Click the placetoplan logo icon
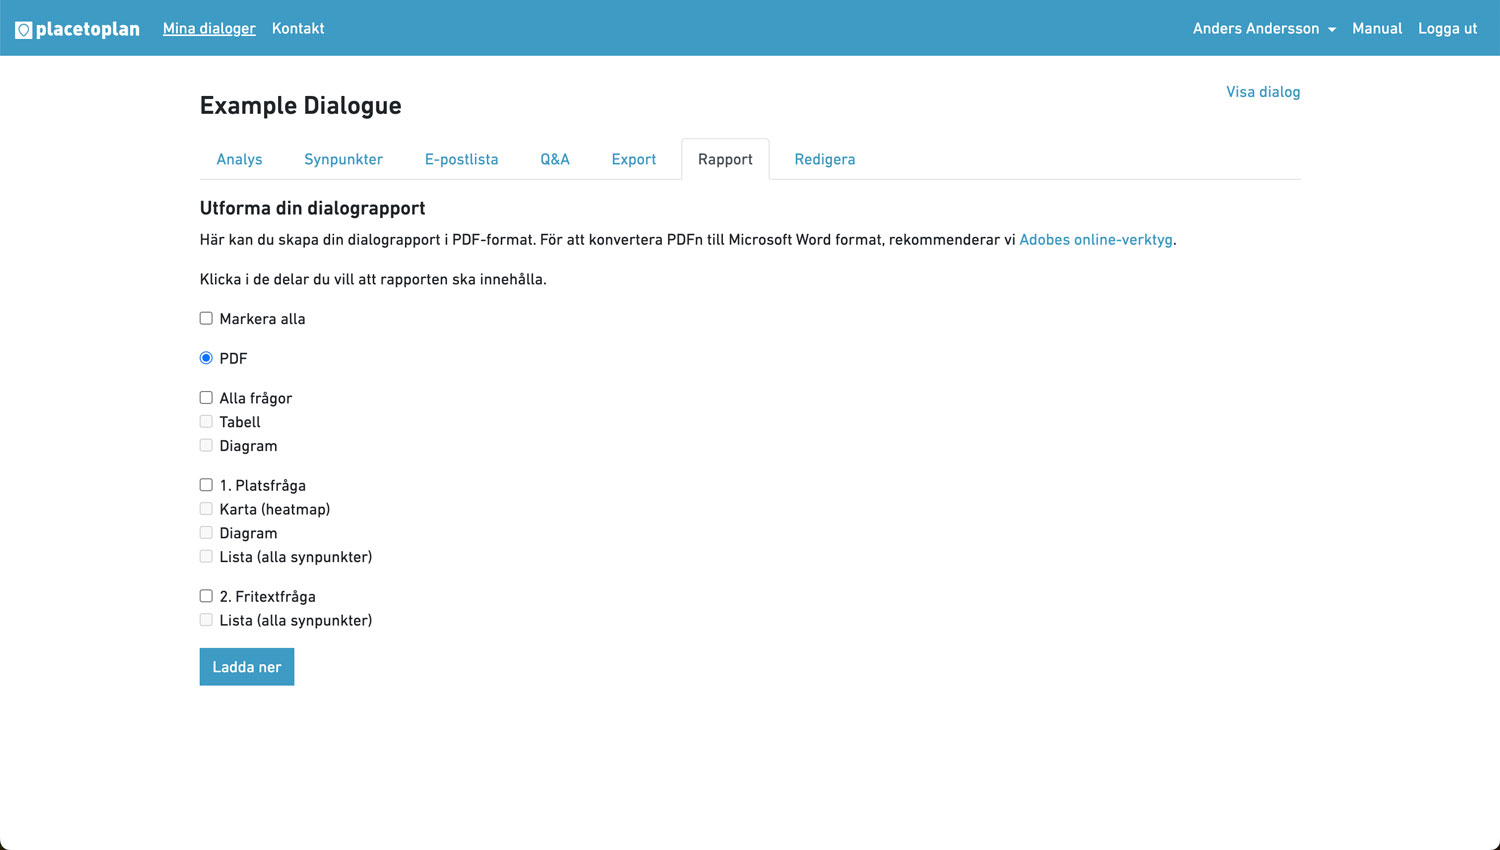The image size is (1500, 850). pyautogui.click(x=22, y=28)
